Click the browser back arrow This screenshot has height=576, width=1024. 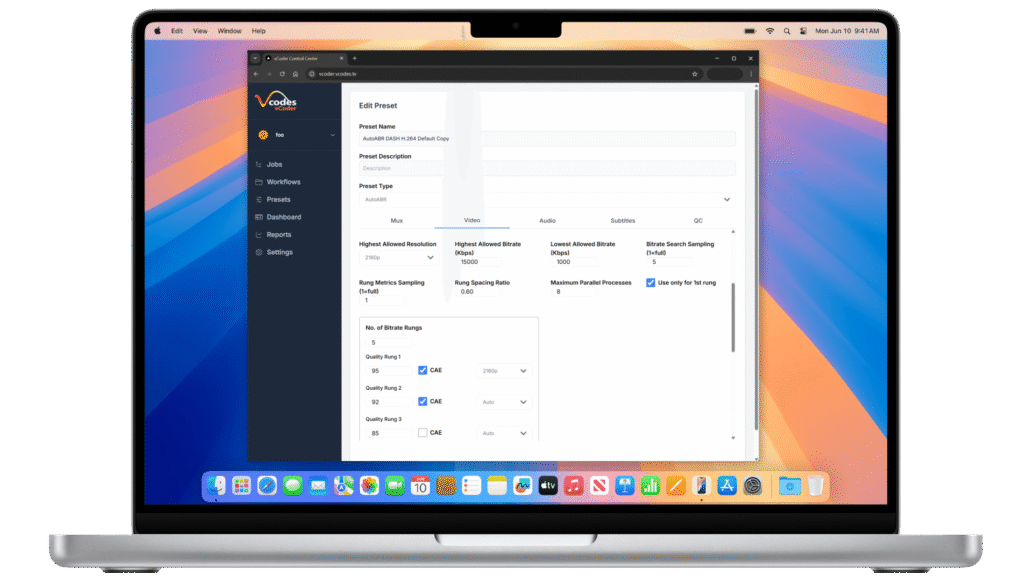pyautogui.click(x=256, y=74)
